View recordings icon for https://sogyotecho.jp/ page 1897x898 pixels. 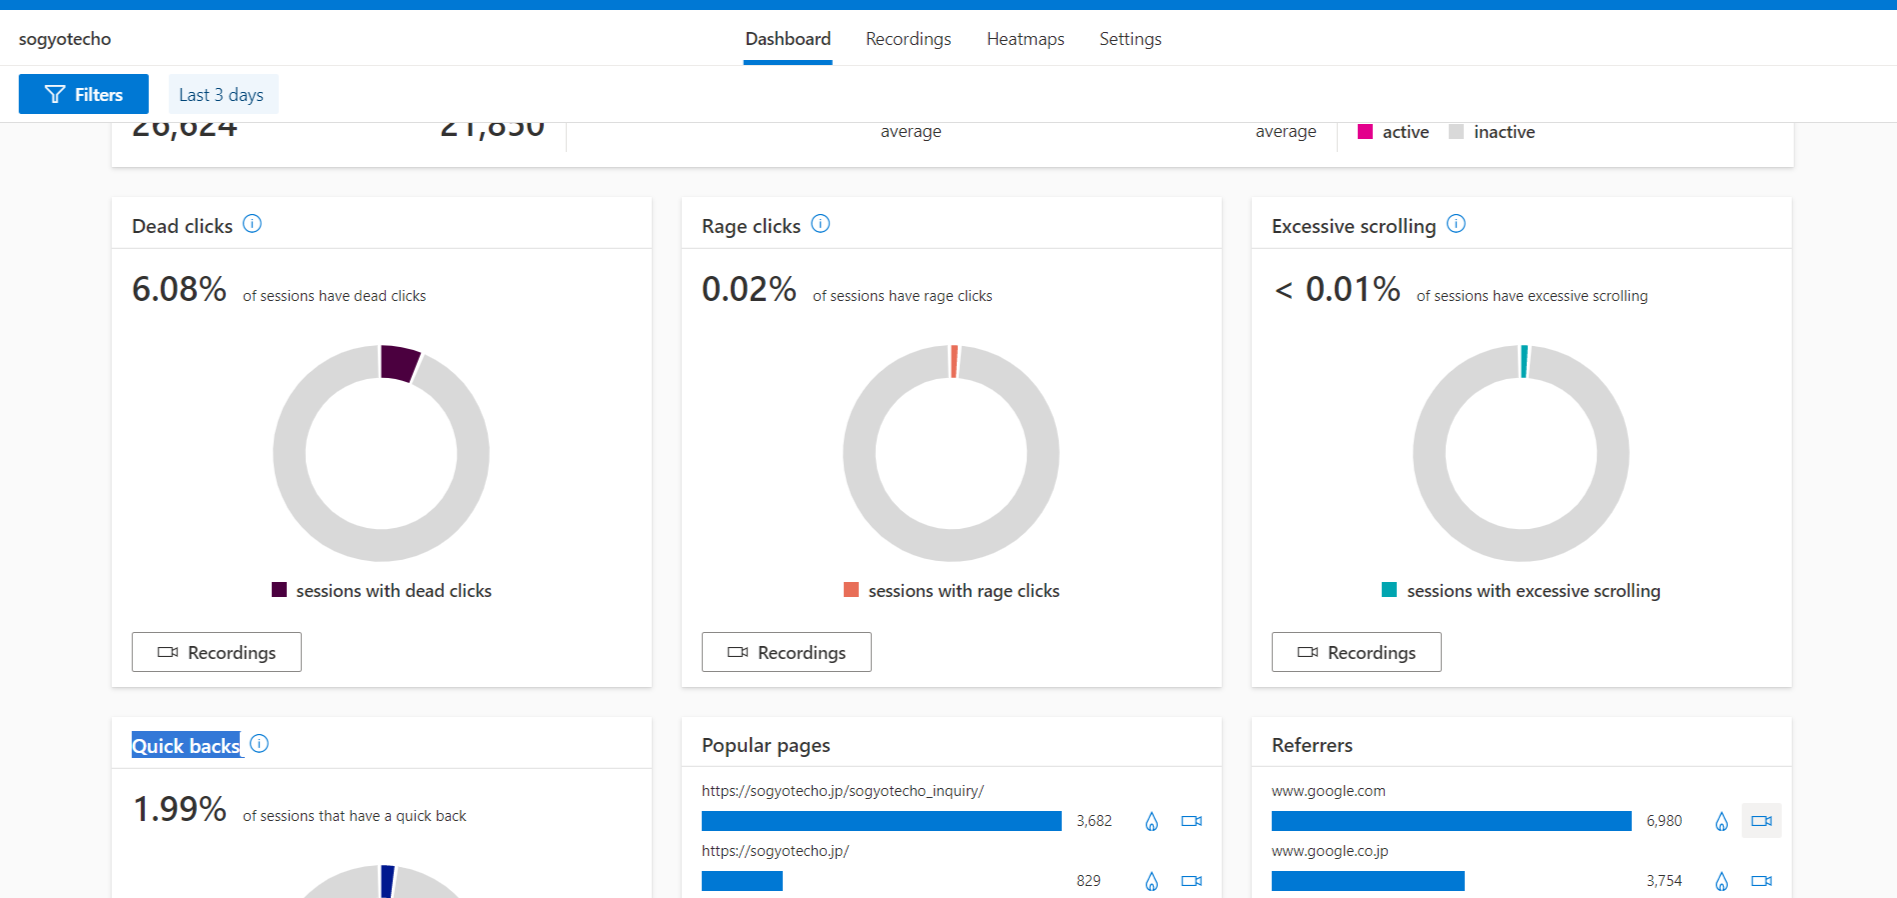(x=1191, y=881)
